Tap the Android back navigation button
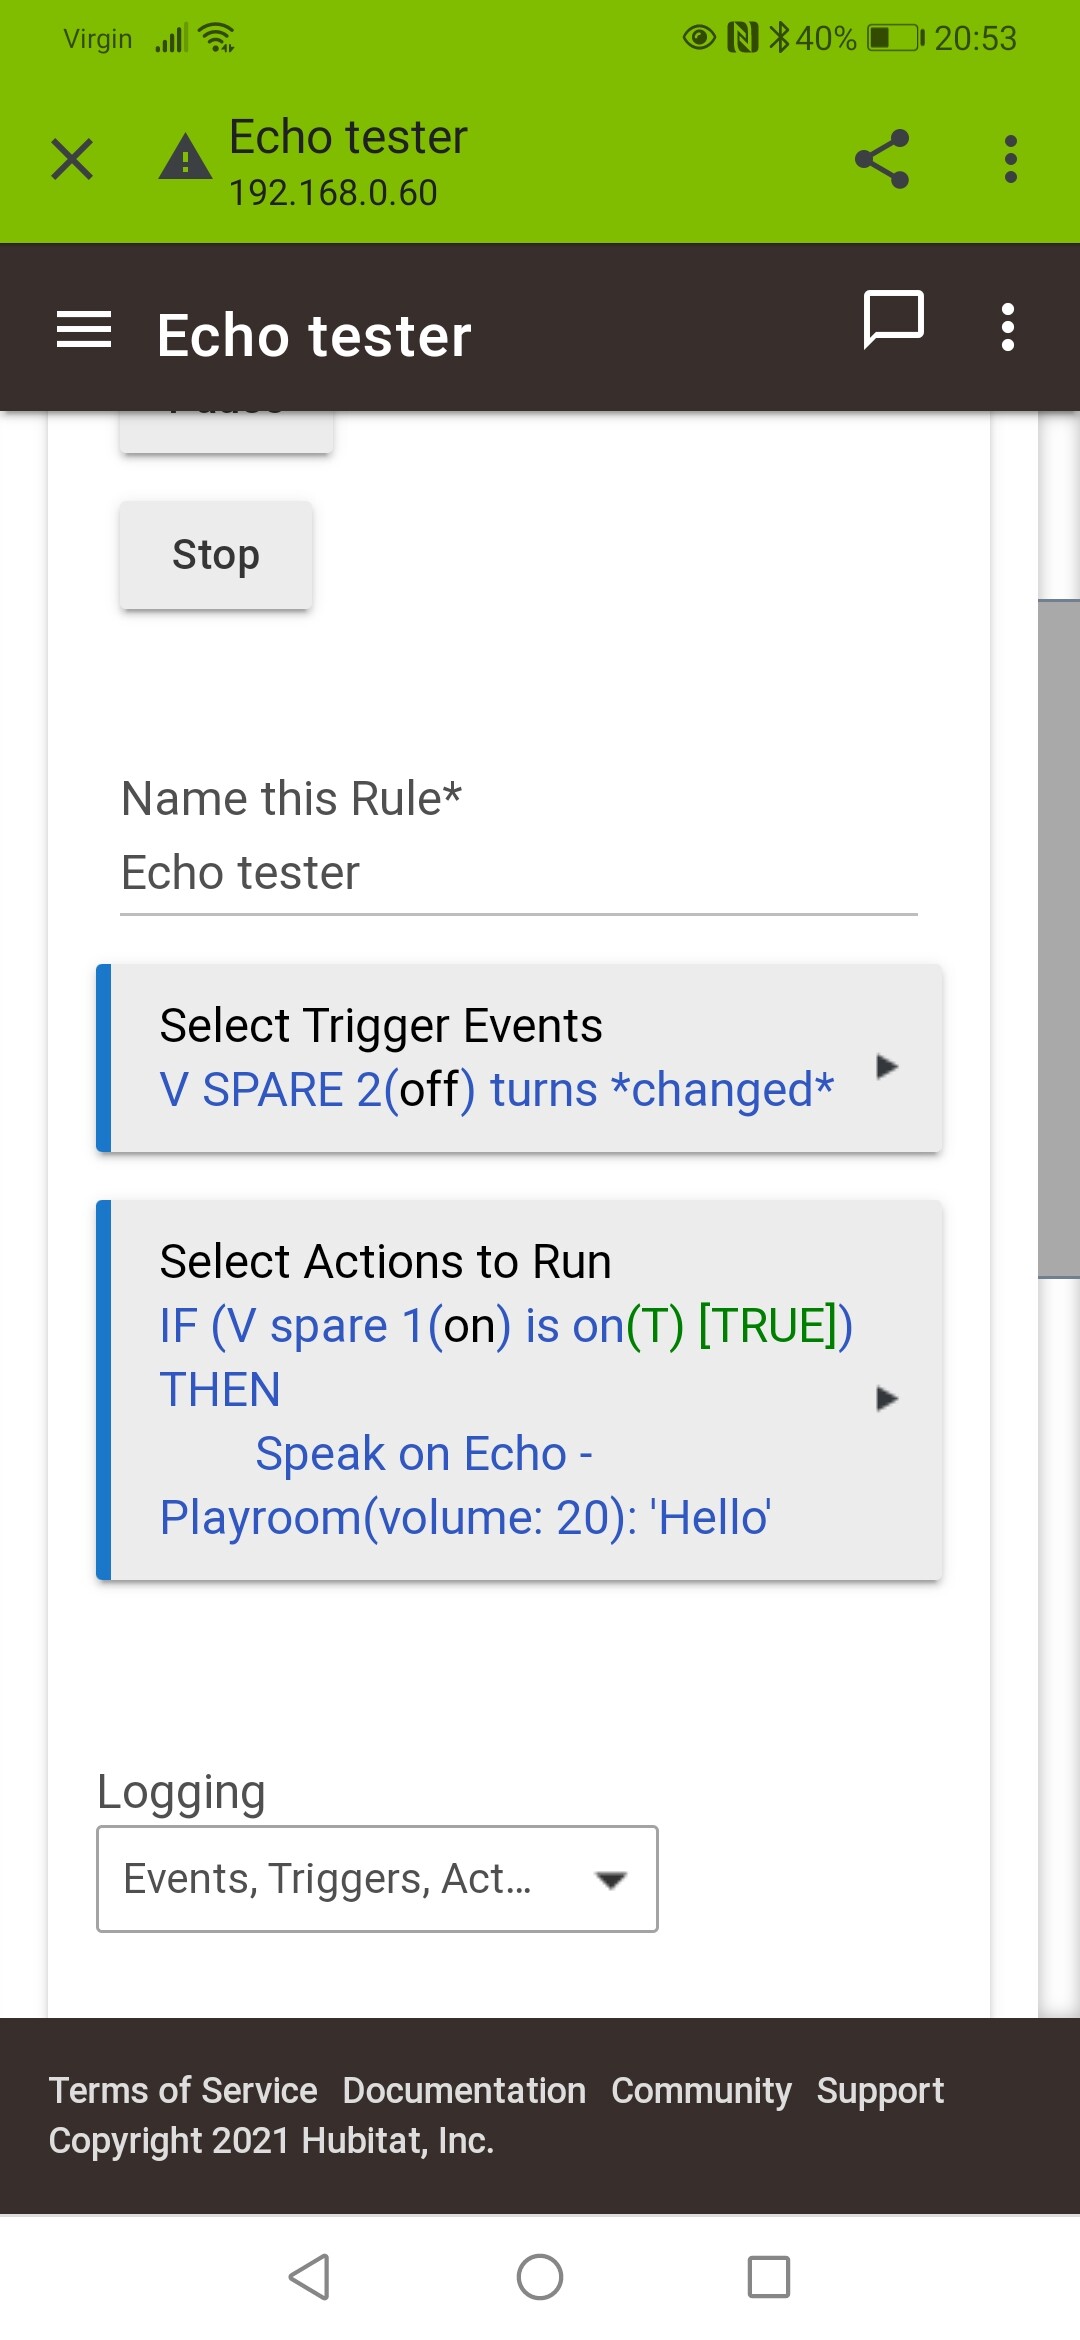The image size is (1080, 2340). pos(309,2277)
